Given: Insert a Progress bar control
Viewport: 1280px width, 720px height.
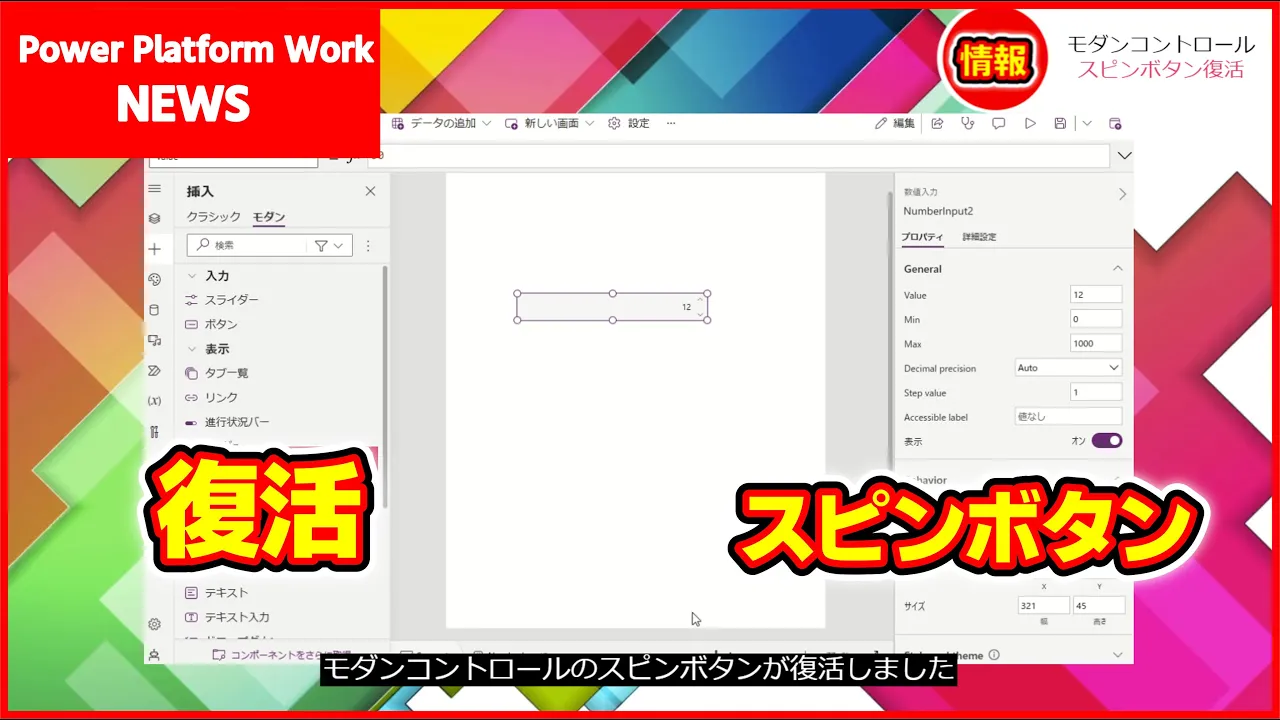Looking at the screenshot, I should (227, 422).
